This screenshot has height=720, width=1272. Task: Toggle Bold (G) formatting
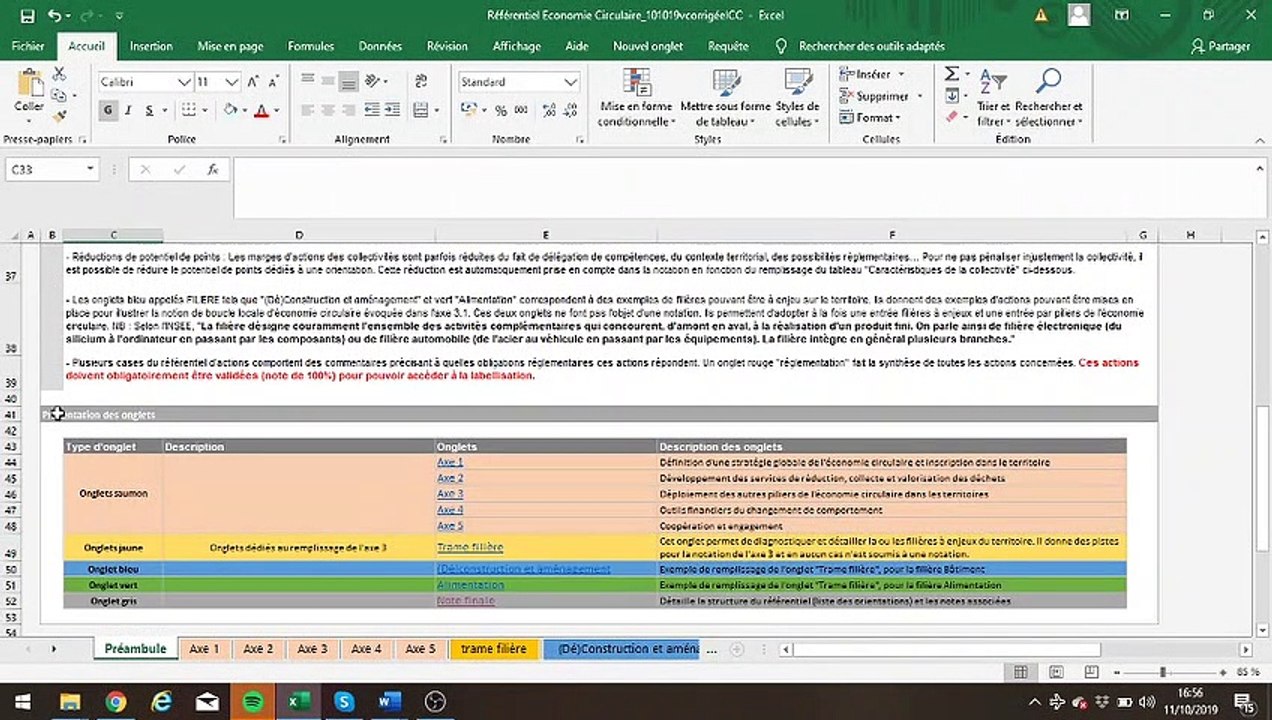(108, 110)
